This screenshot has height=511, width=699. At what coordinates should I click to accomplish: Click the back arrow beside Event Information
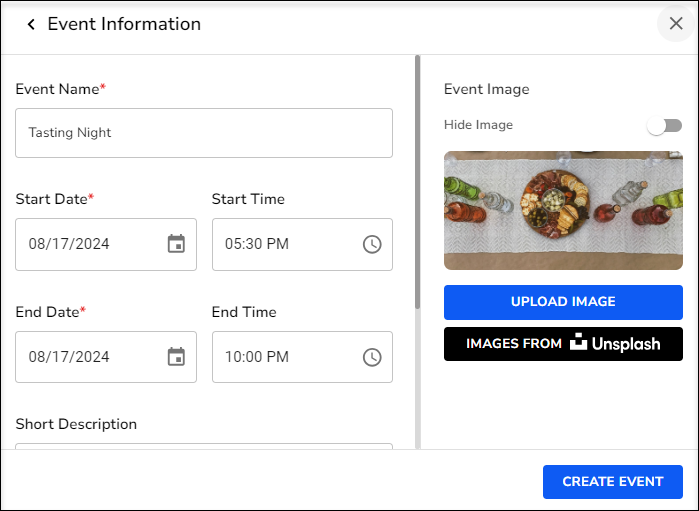(x=31, y=24)
